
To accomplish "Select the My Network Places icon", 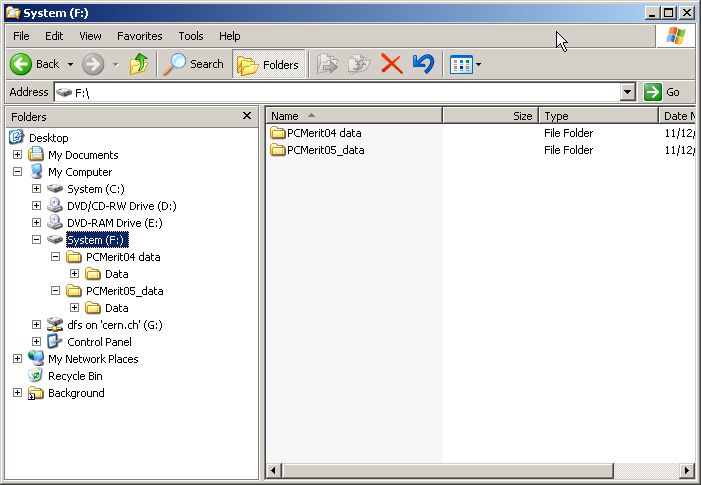I will 36,358.
